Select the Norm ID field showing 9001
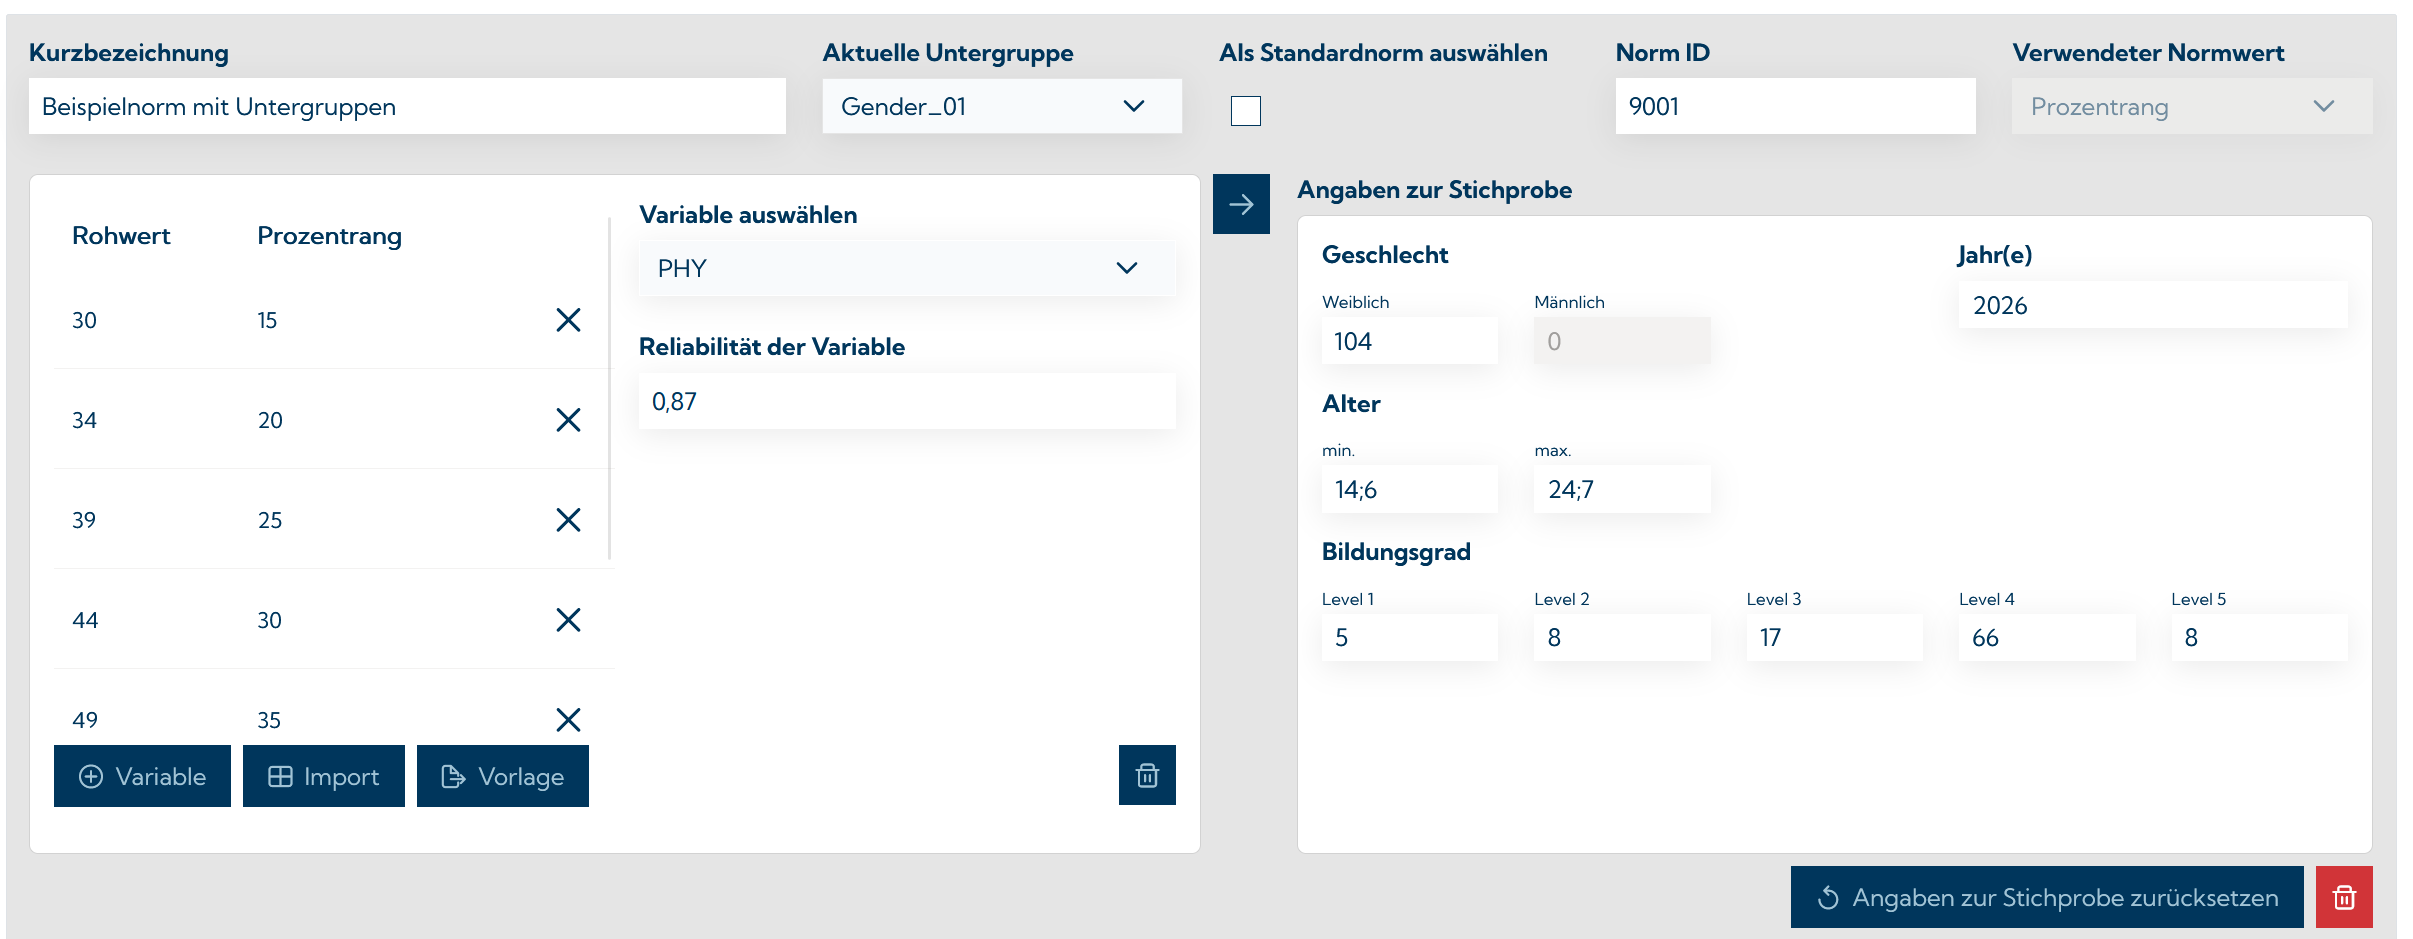The width and height of the screenshot is (2413, 939). (1795, 105)
